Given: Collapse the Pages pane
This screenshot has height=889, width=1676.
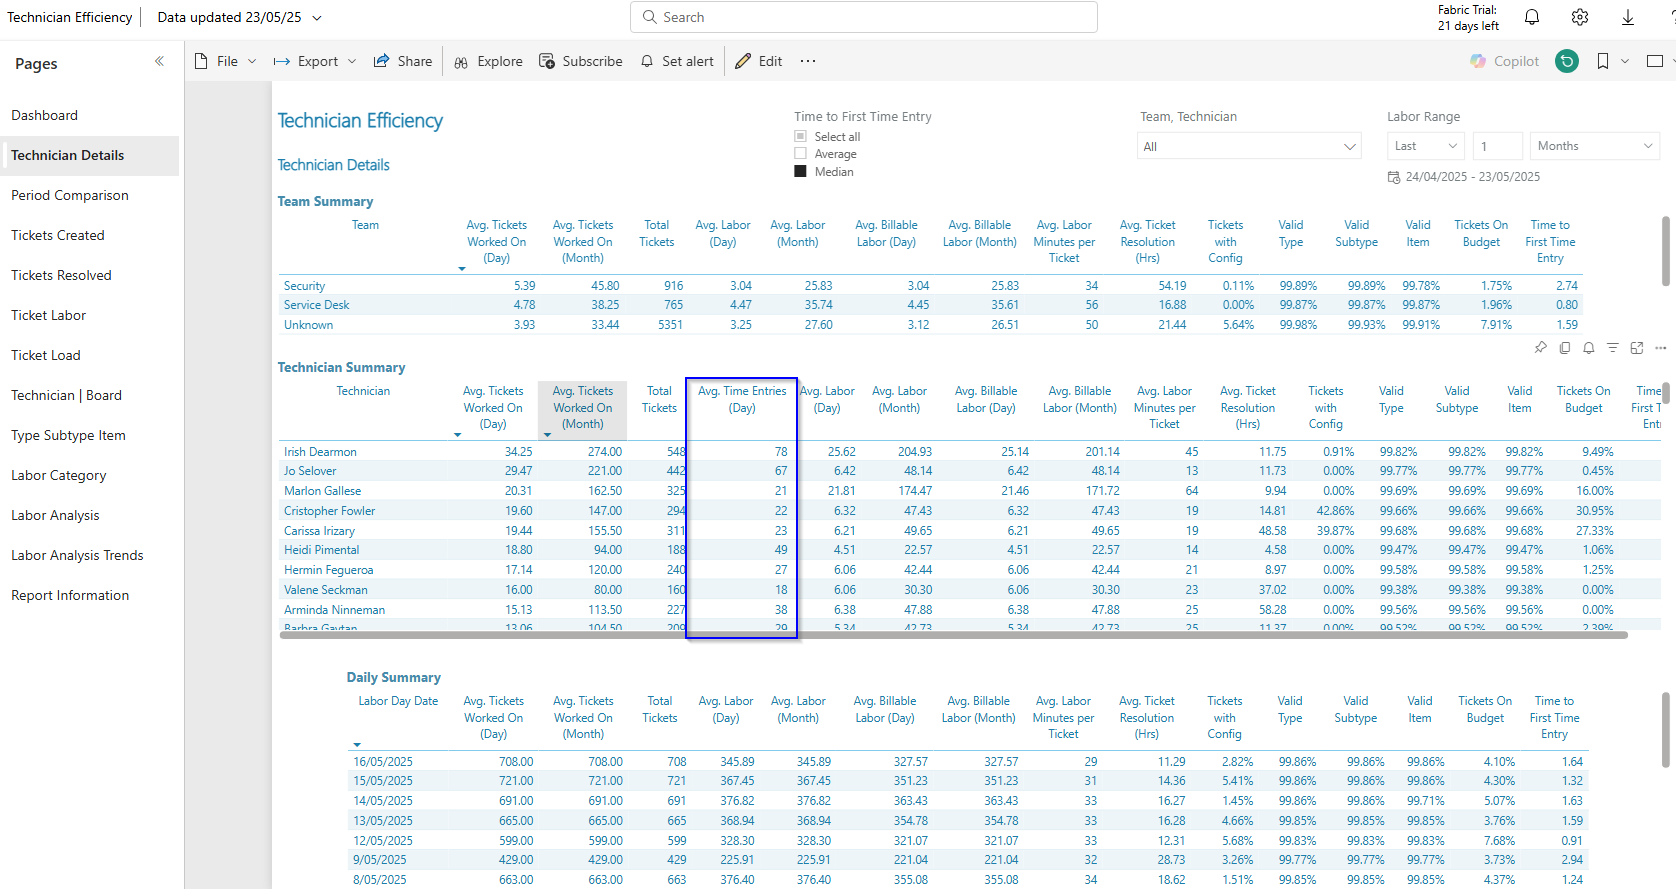Looking at the screenshot, I should (159, 61).
